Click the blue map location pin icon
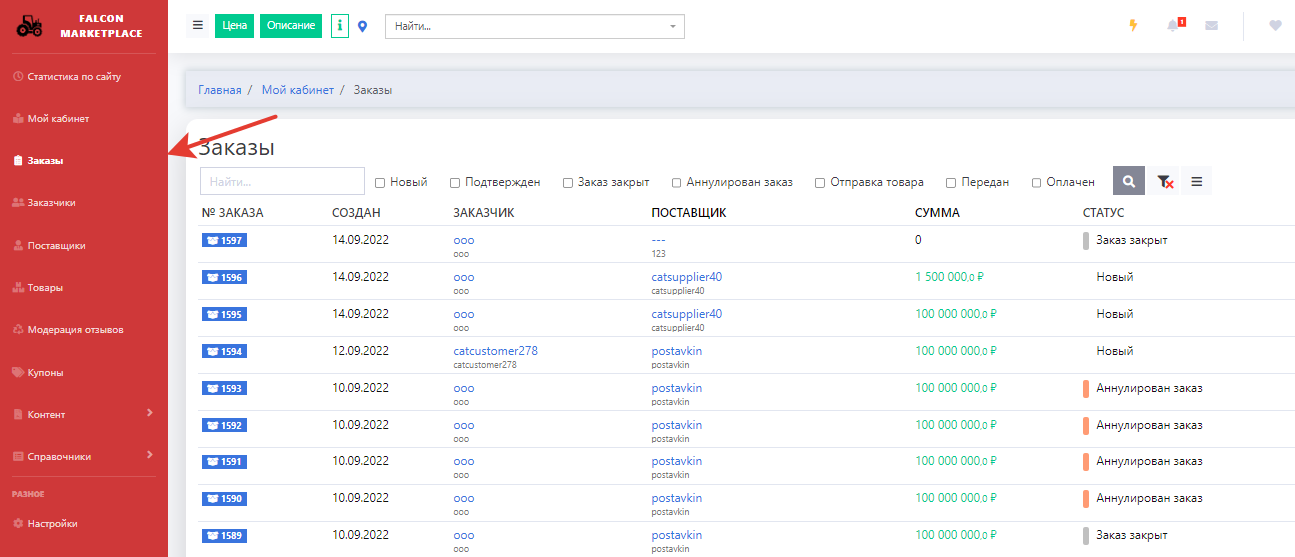1295x557 pixels. pos(362,27)
